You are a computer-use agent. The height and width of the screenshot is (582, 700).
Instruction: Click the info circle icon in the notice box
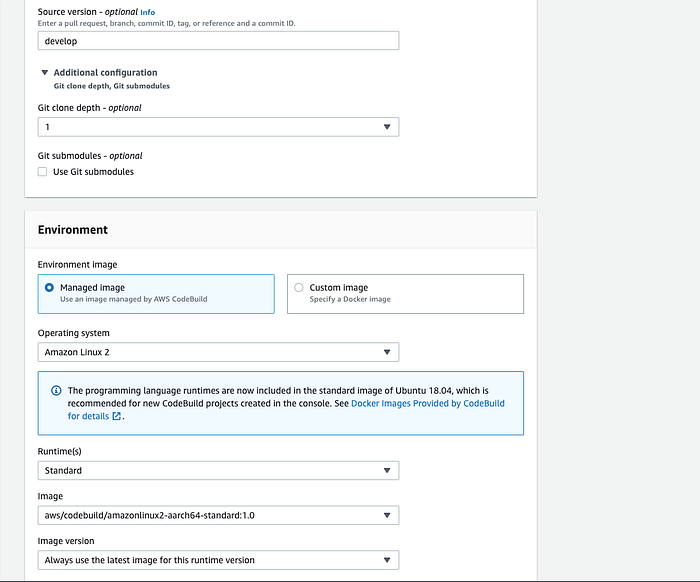[x=56, y=391]
